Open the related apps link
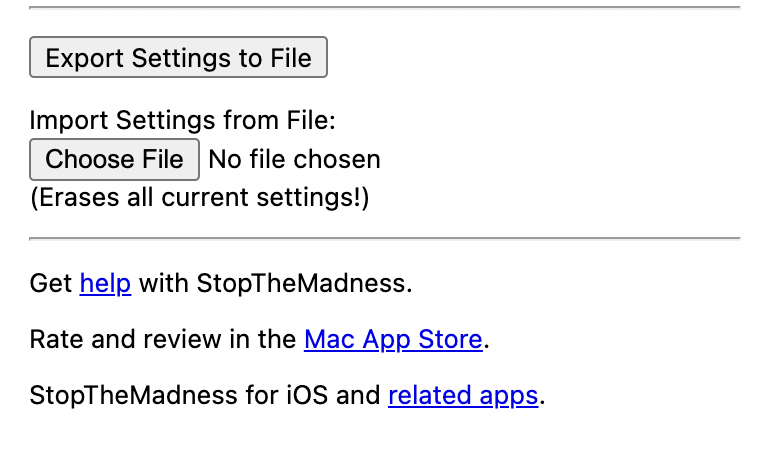Image resolution: width=770 pixels, height=460 pixels. pyautogui.click(x=463, y=395)
